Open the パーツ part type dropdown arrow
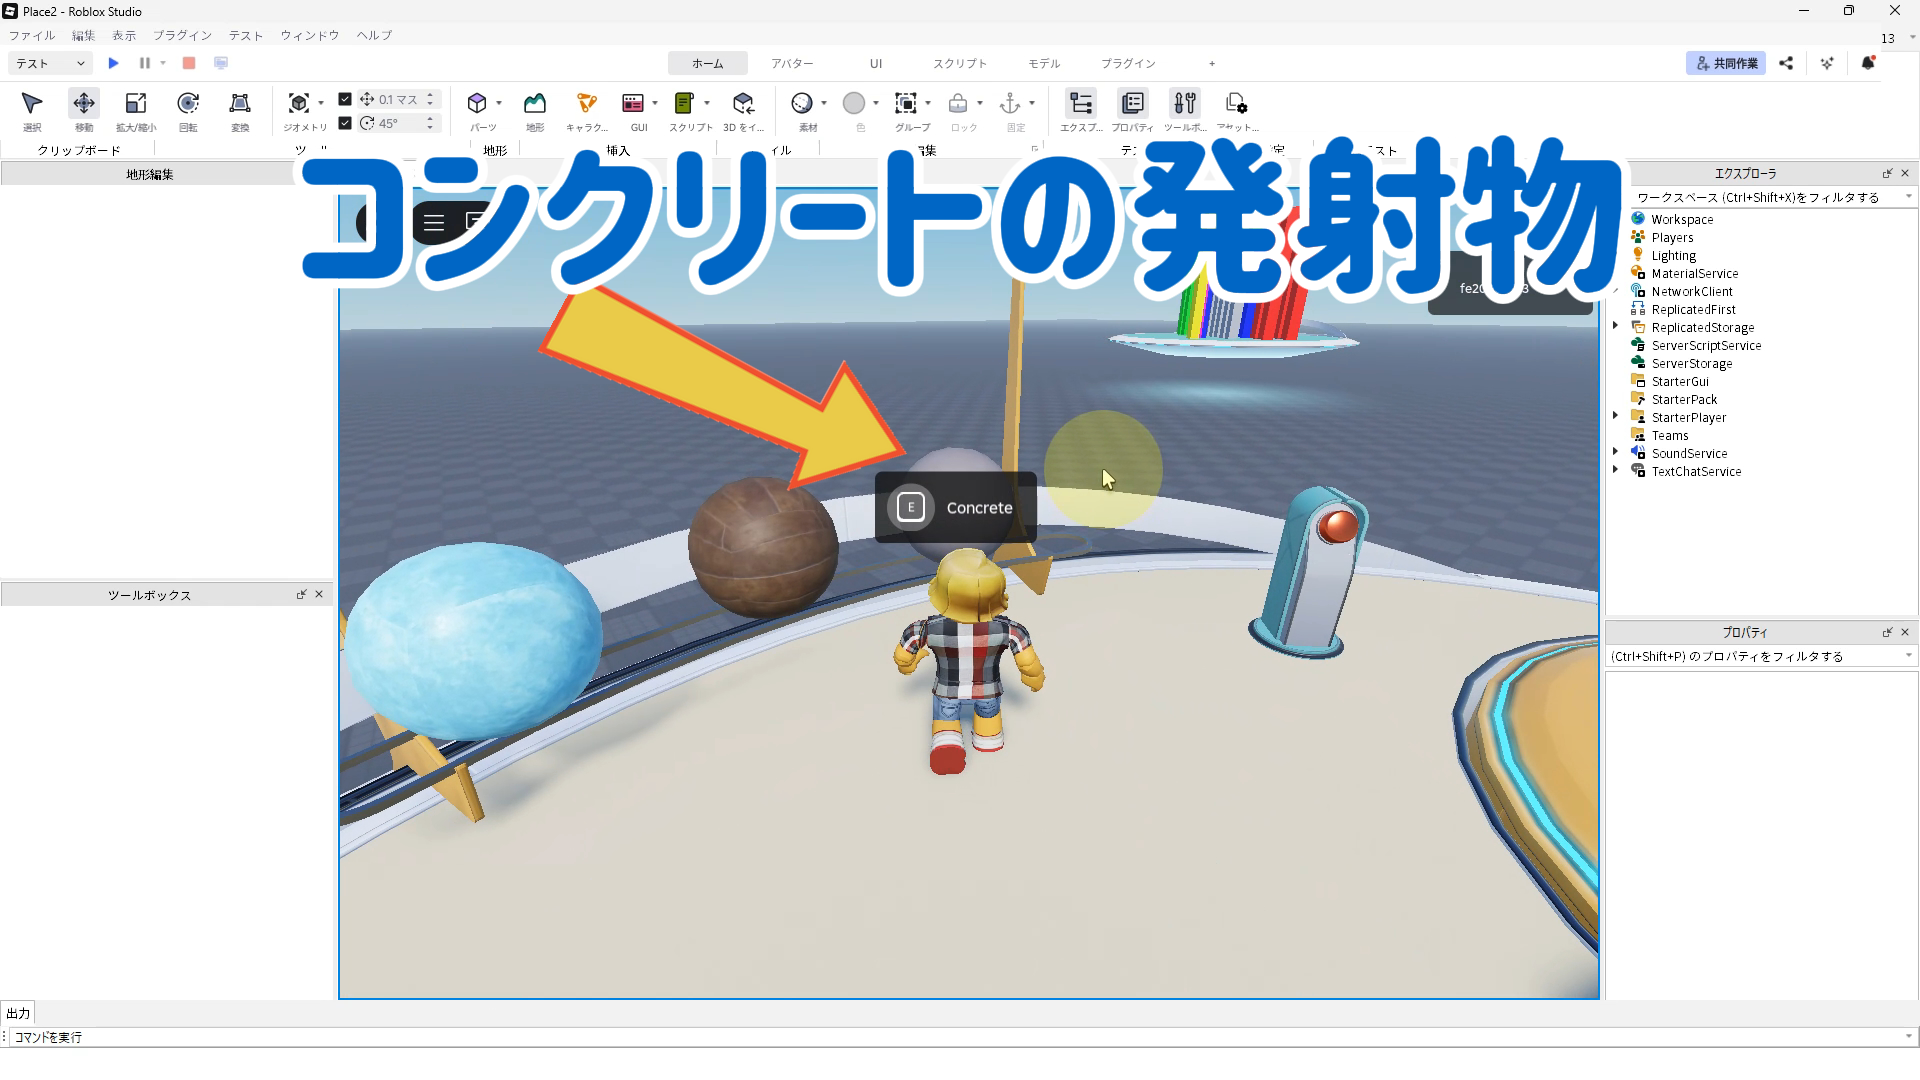This screenshot has width=1920, height=1080. [499, 103]
